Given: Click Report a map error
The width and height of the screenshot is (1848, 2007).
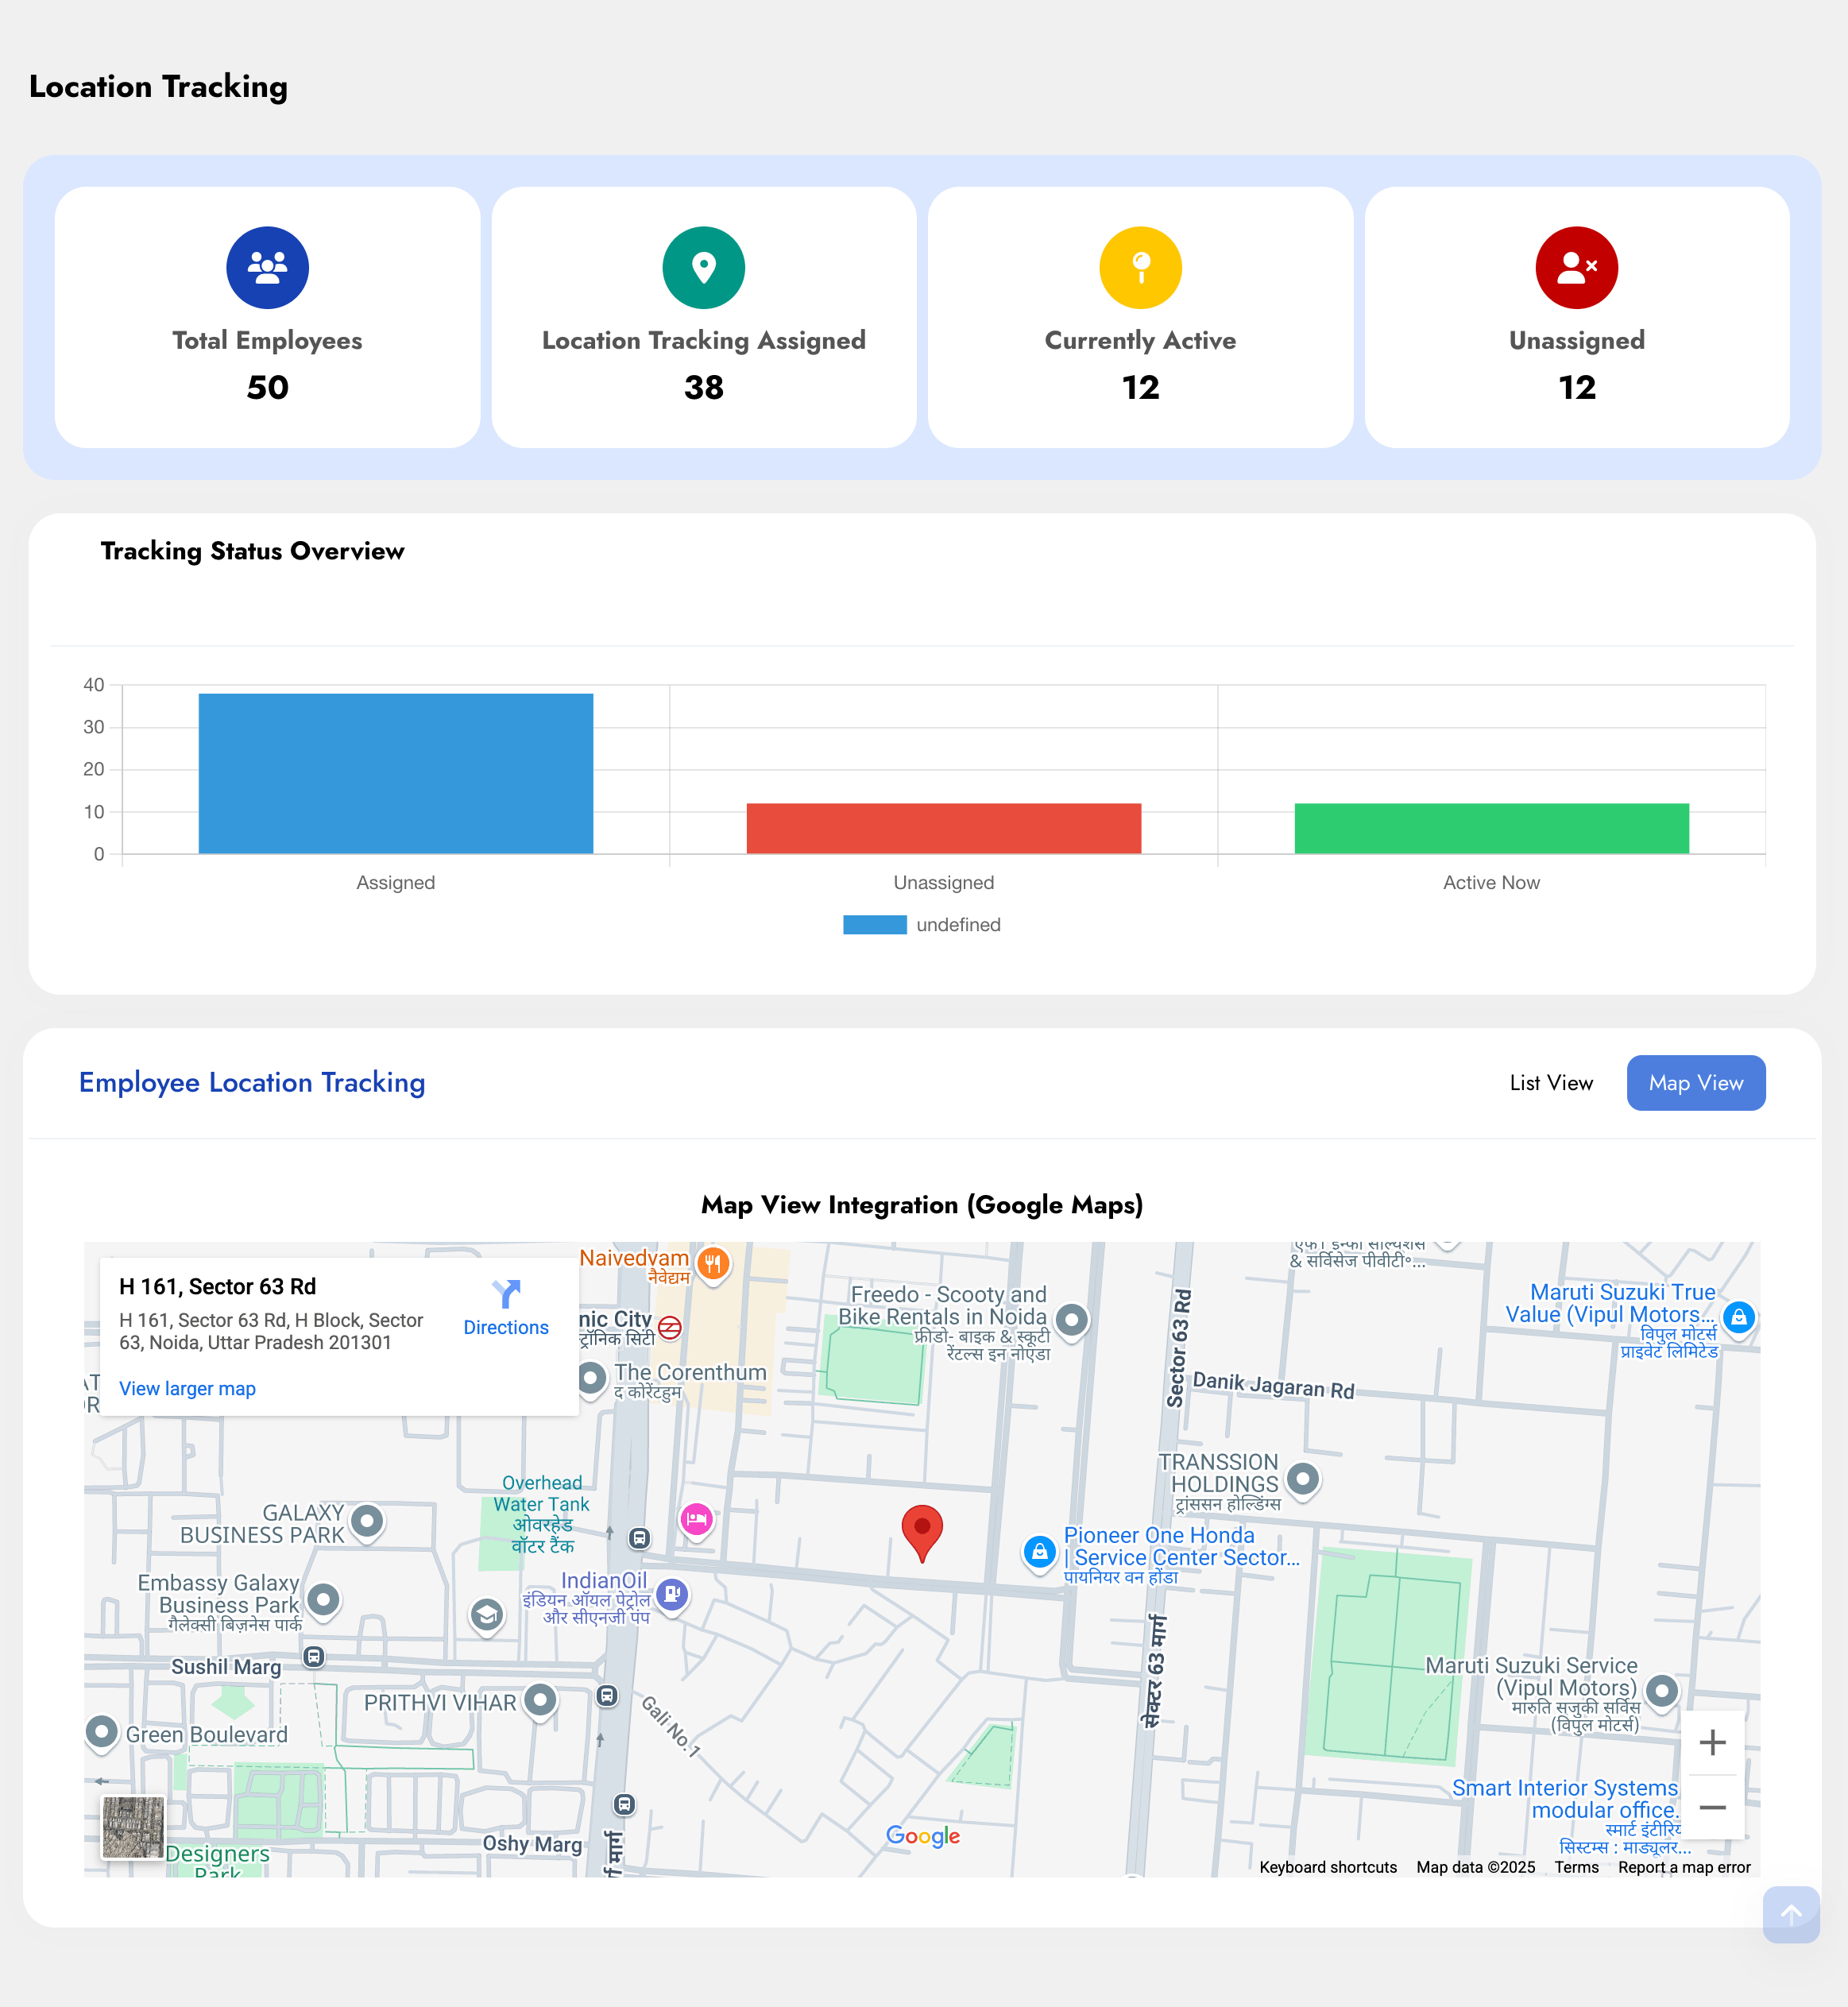Looking at the screenshot, I should (x=1684, y=1867).
